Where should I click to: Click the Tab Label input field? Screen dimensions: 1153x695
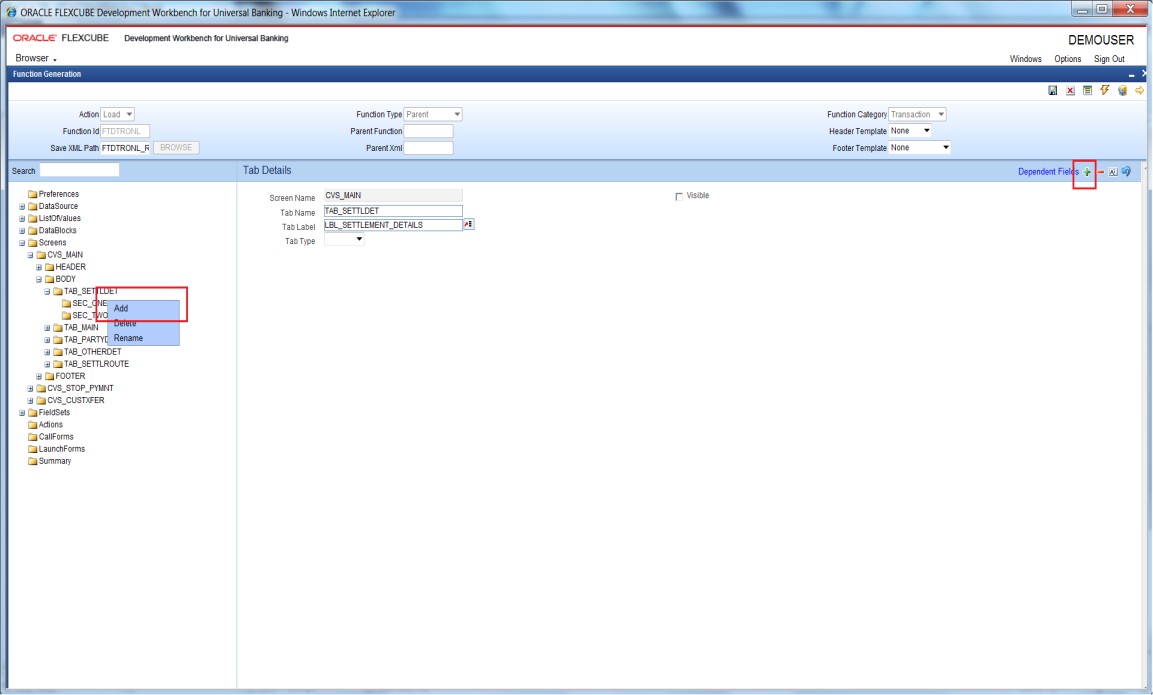pyautogui.click(x=393, y=225)
